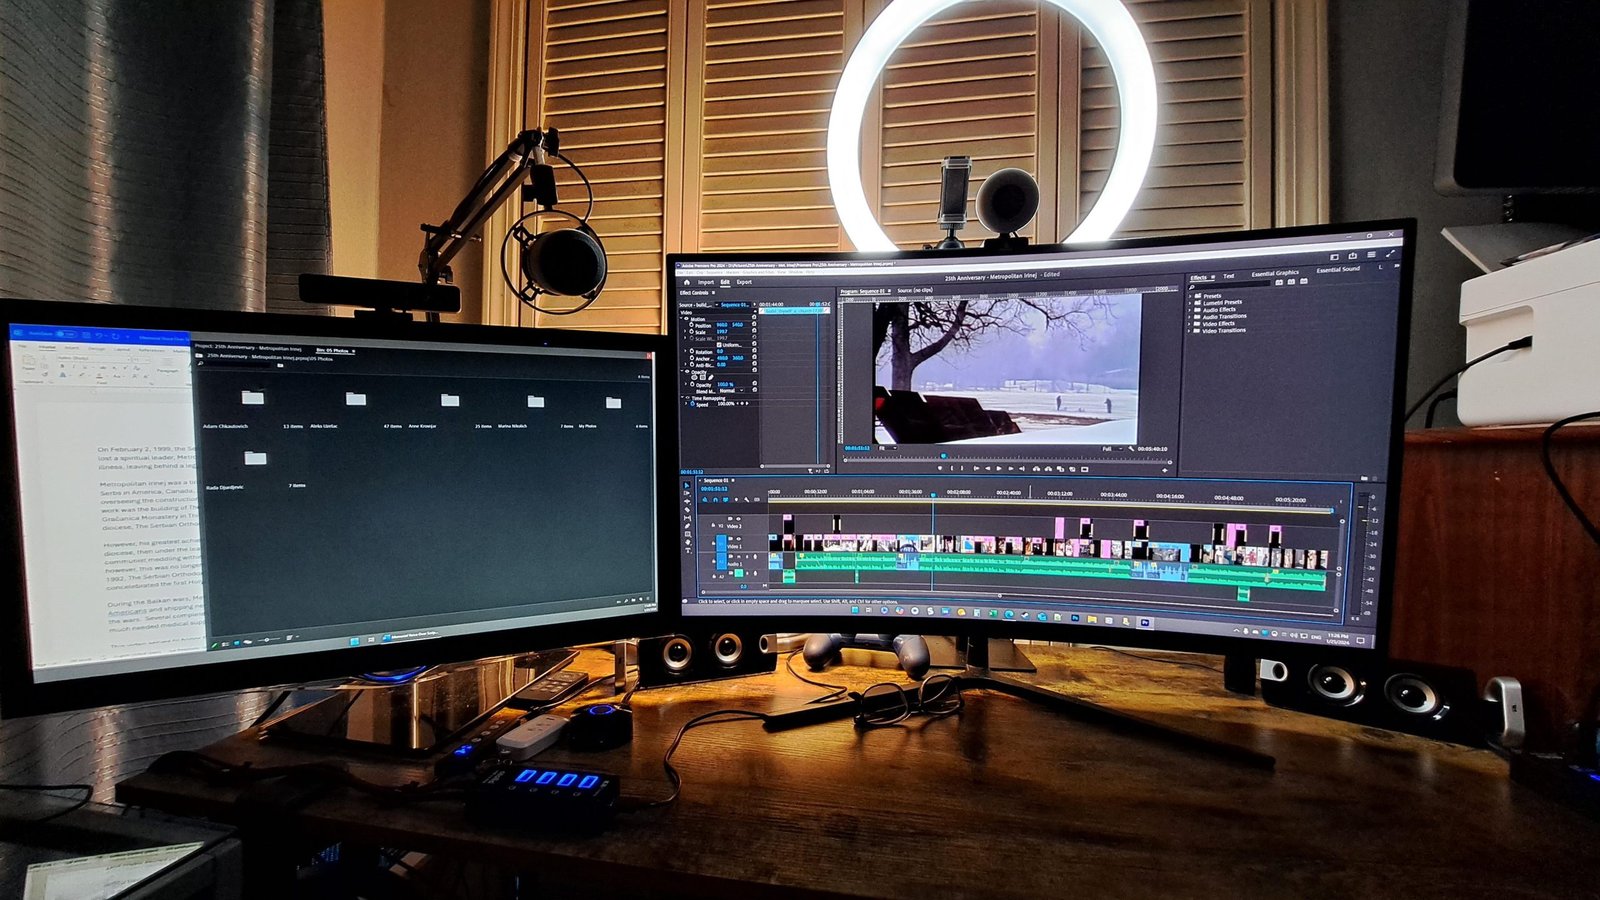The width and height of the screenshot is (1600, 900).
Task: Open the Fit zoom level dropdown
Action: [886, 448]
